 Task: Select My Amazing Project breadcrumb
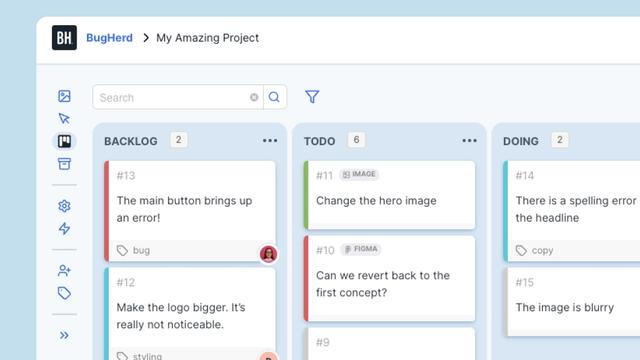207,38
